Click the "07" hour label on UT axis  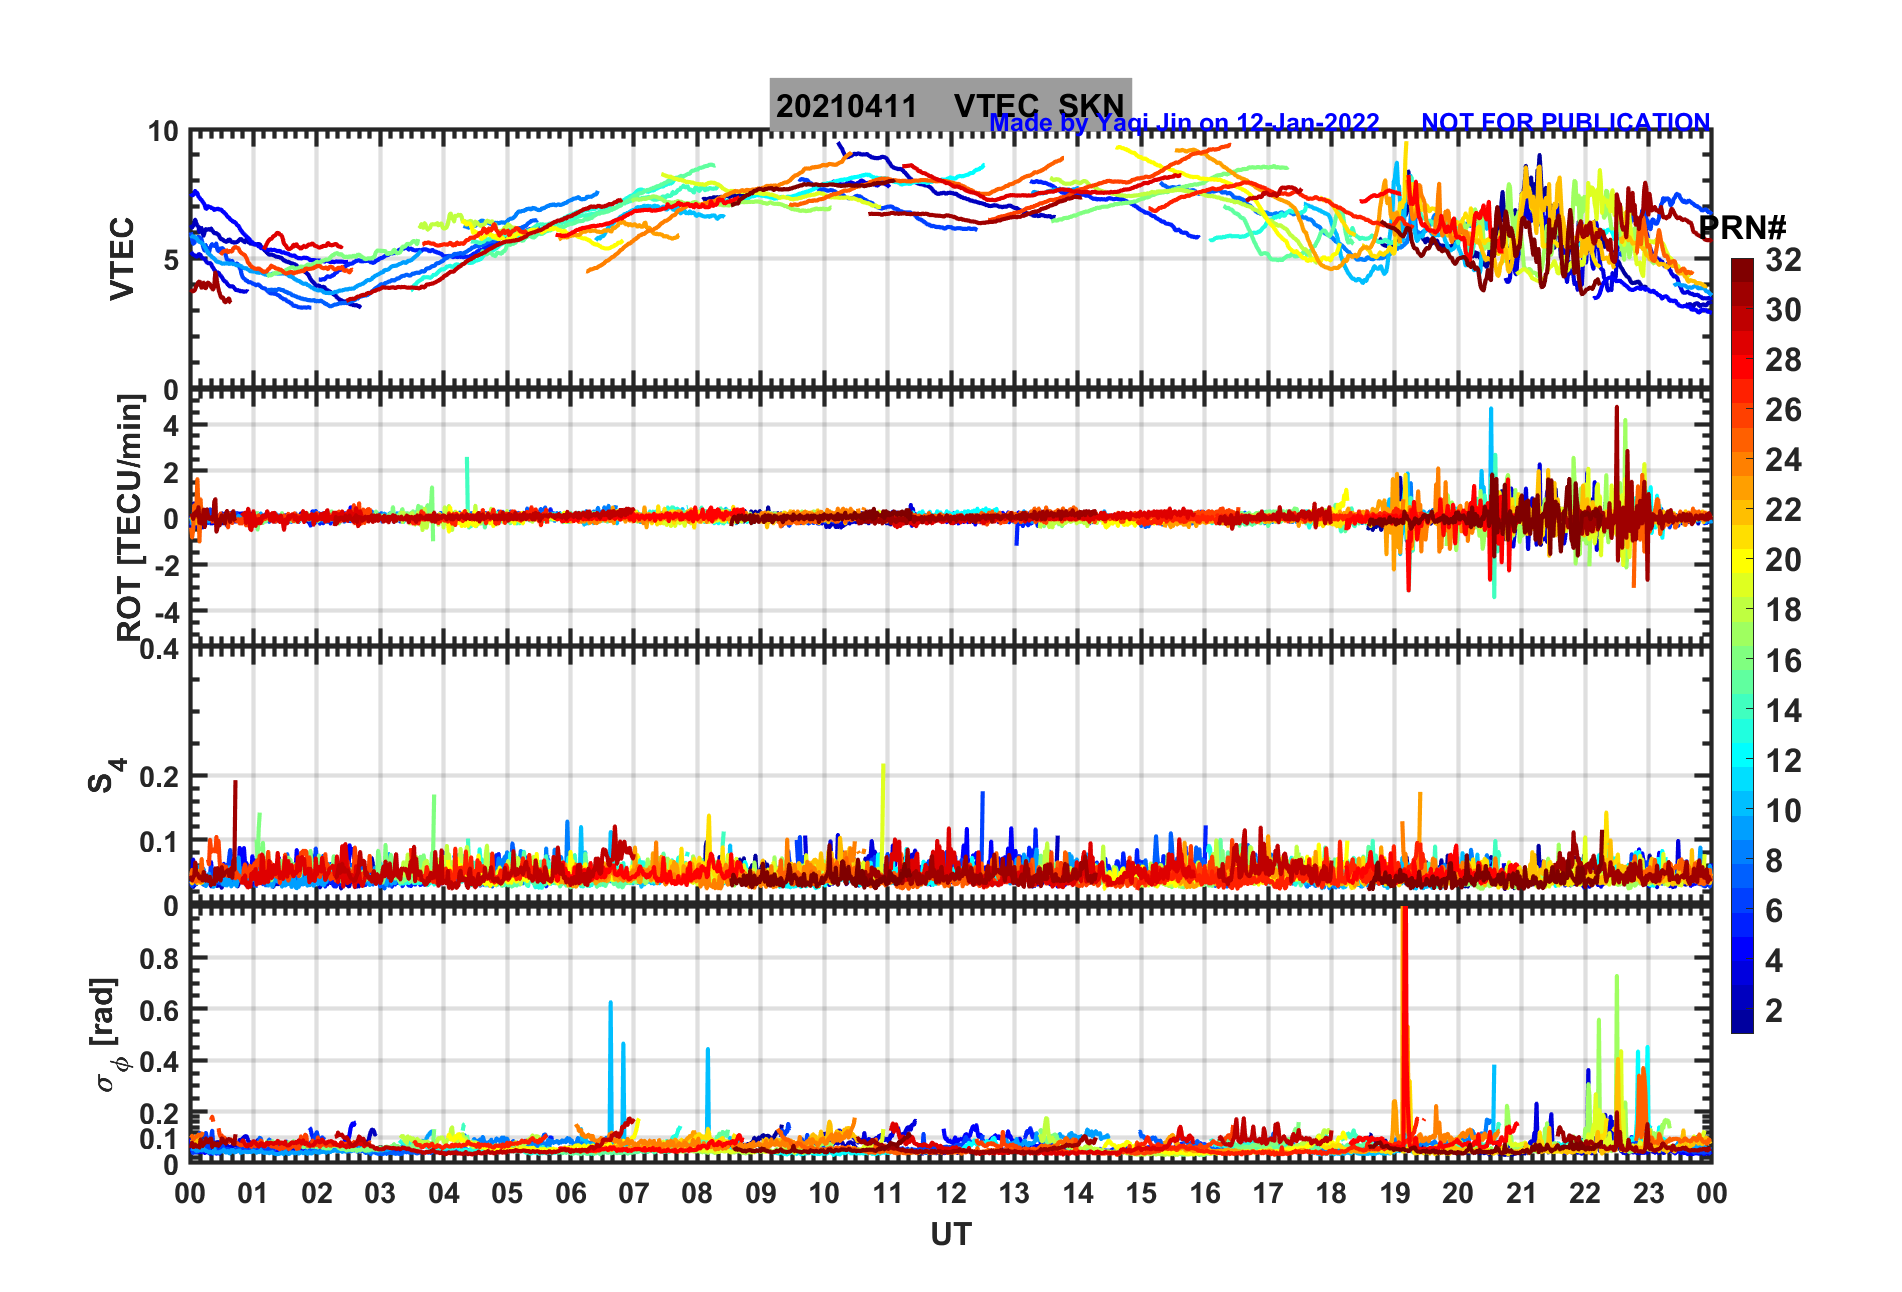click(634, 1193)
